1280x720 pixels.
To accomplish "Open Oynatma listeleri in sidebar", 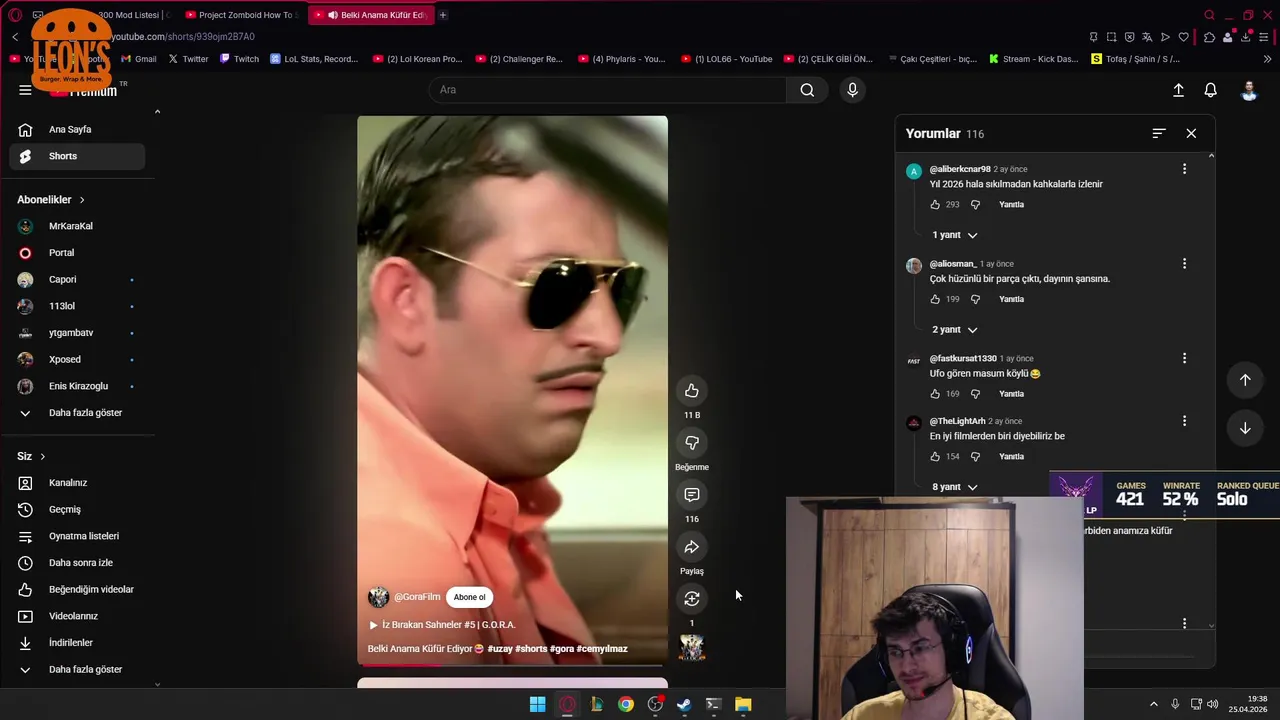I will pos(77,536).
